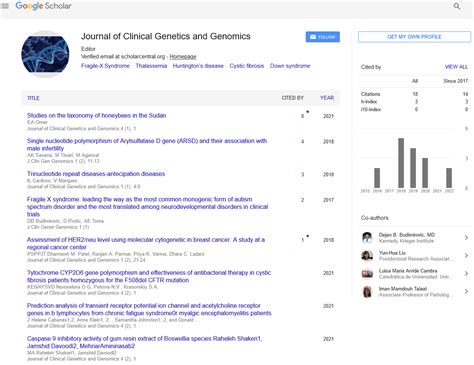Open the transient receptor potential ion channel article

[149, 309]
